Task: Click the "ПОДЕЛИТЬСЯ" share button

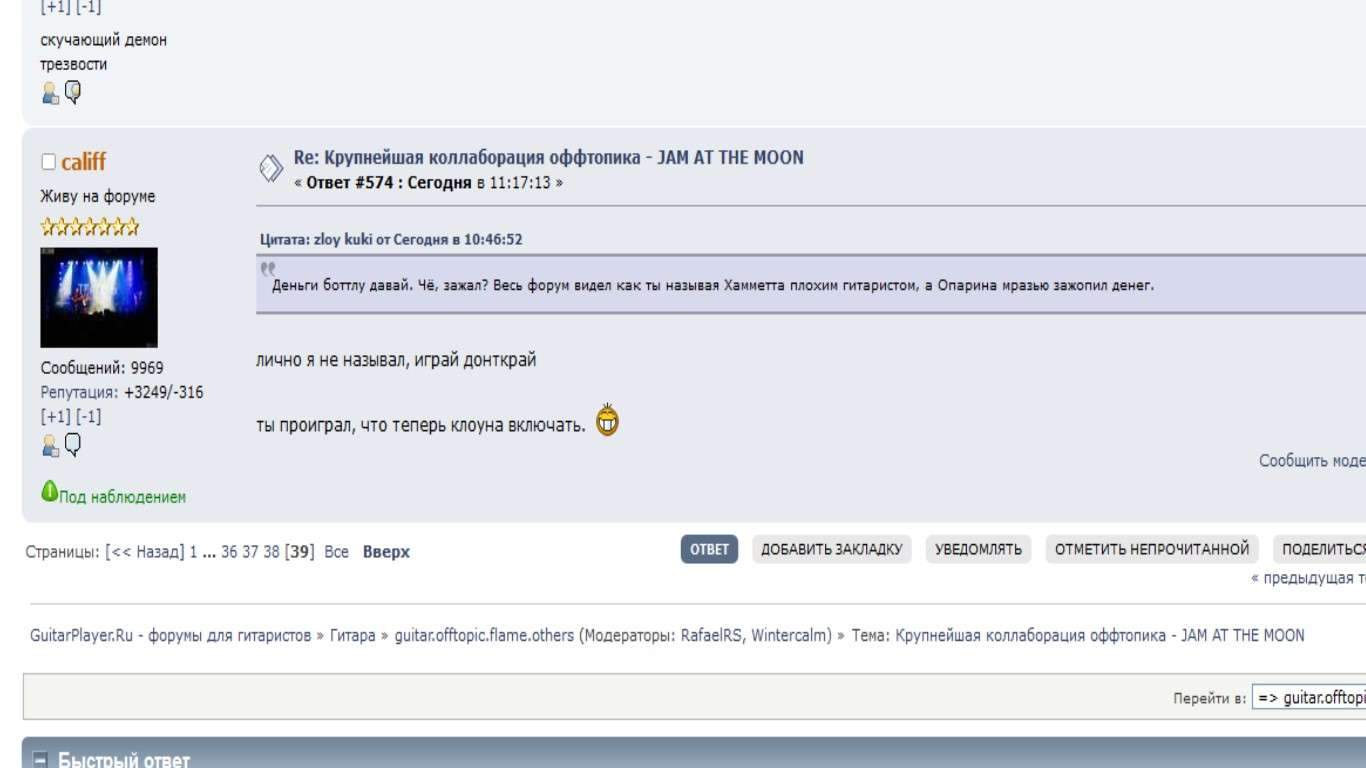Action: (x=1320, y=549)
